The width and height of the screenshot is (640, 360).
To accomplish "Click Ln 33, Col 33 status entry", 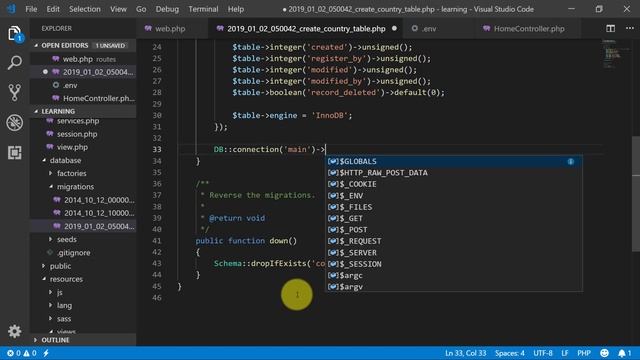I will point(465,353).
